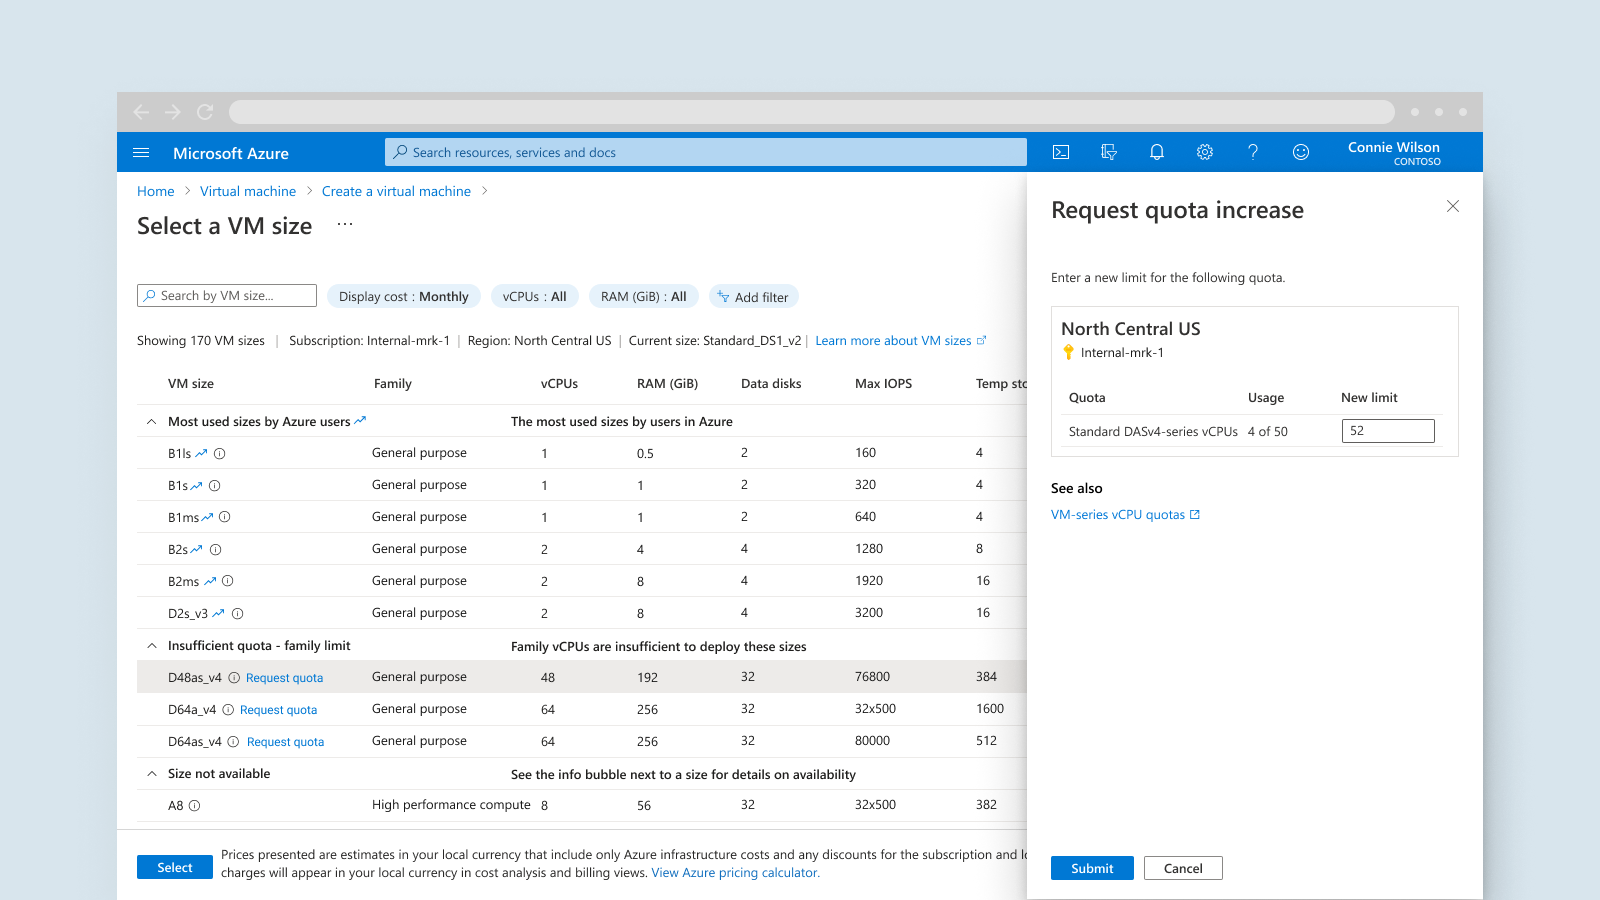Go to Home breadcrumb
The image size is (1600, 900).
[x=155, y=191]
